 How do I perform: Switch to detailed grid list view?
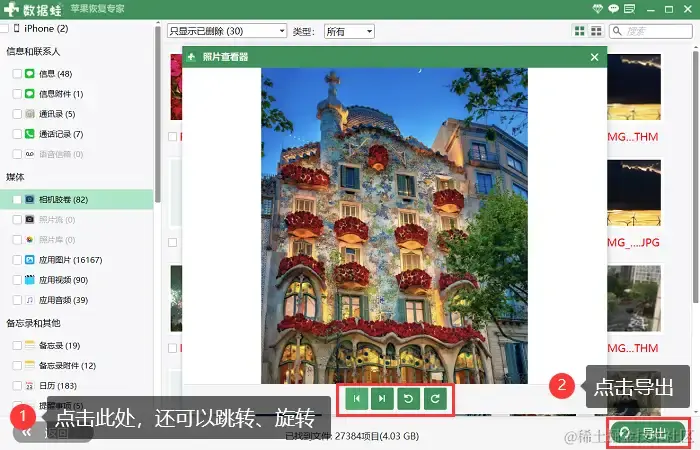[596, 31]
